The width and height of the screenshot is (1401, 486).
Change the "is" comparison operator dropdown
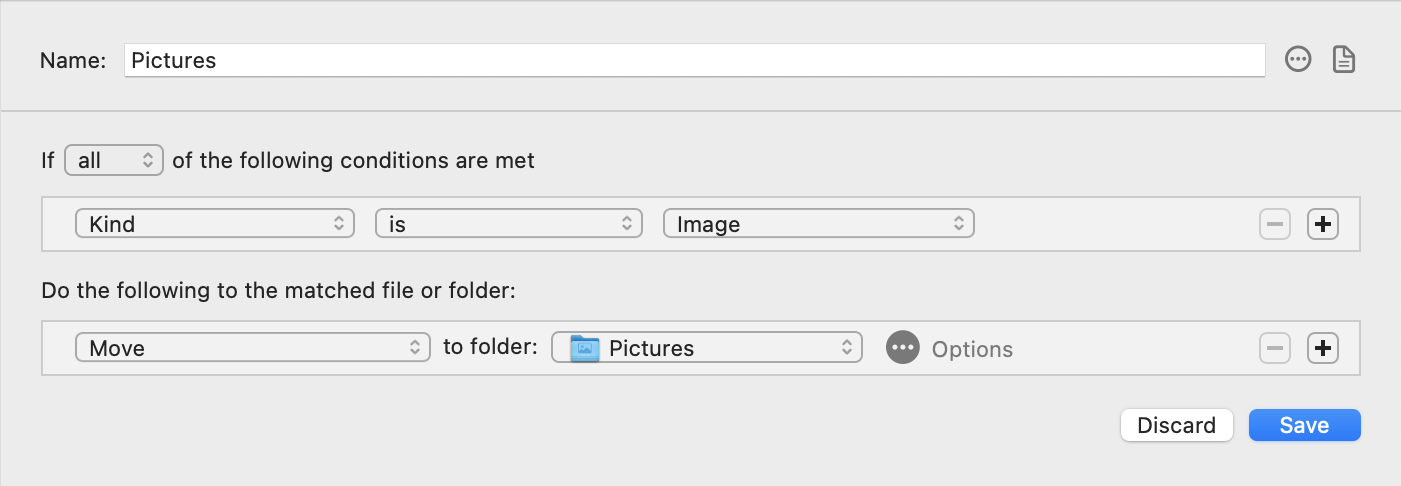(508, 224)
